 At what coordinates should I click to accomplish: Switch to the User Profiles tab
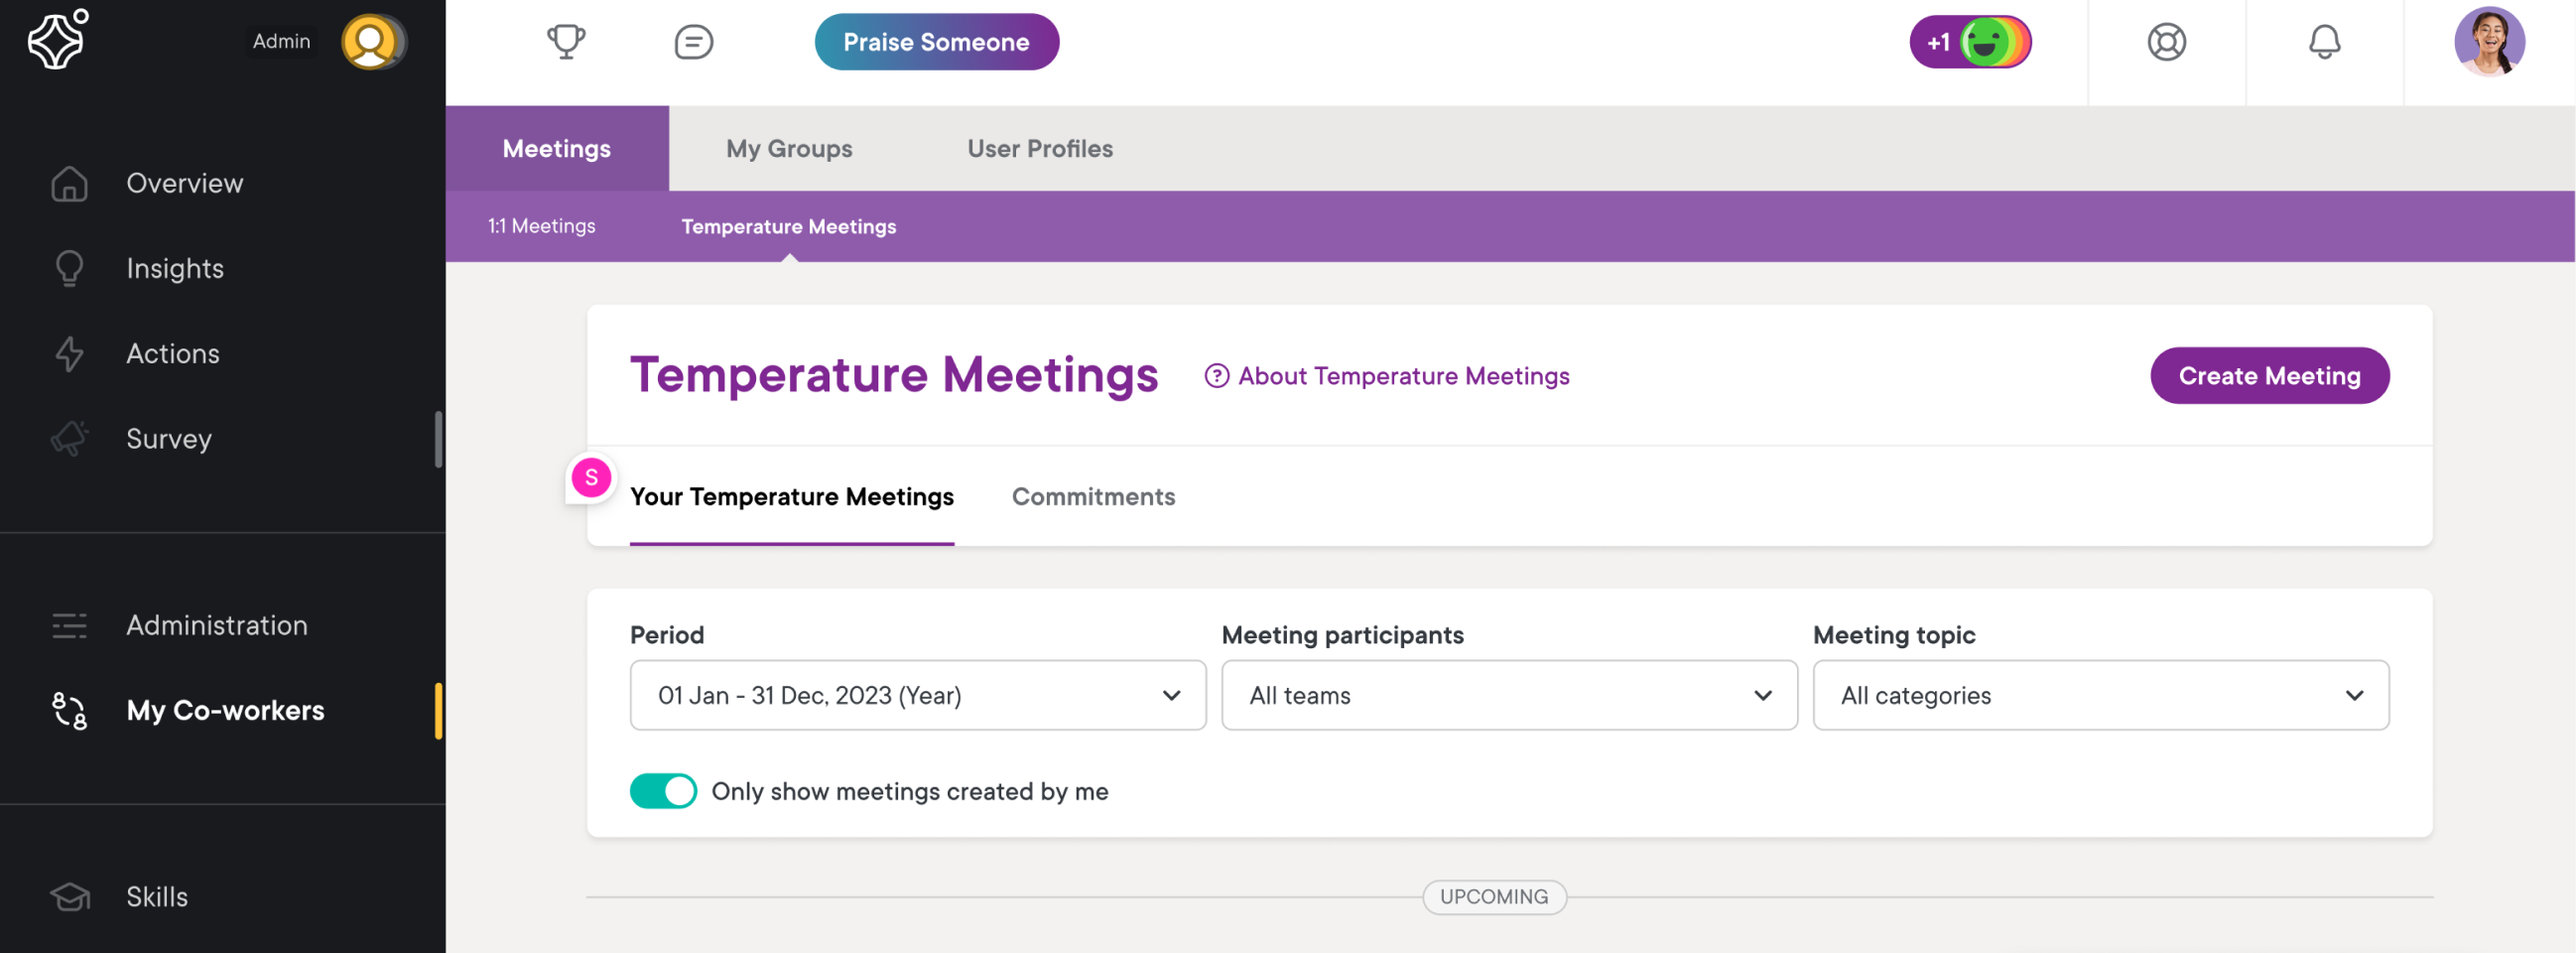coord(1039,149)
